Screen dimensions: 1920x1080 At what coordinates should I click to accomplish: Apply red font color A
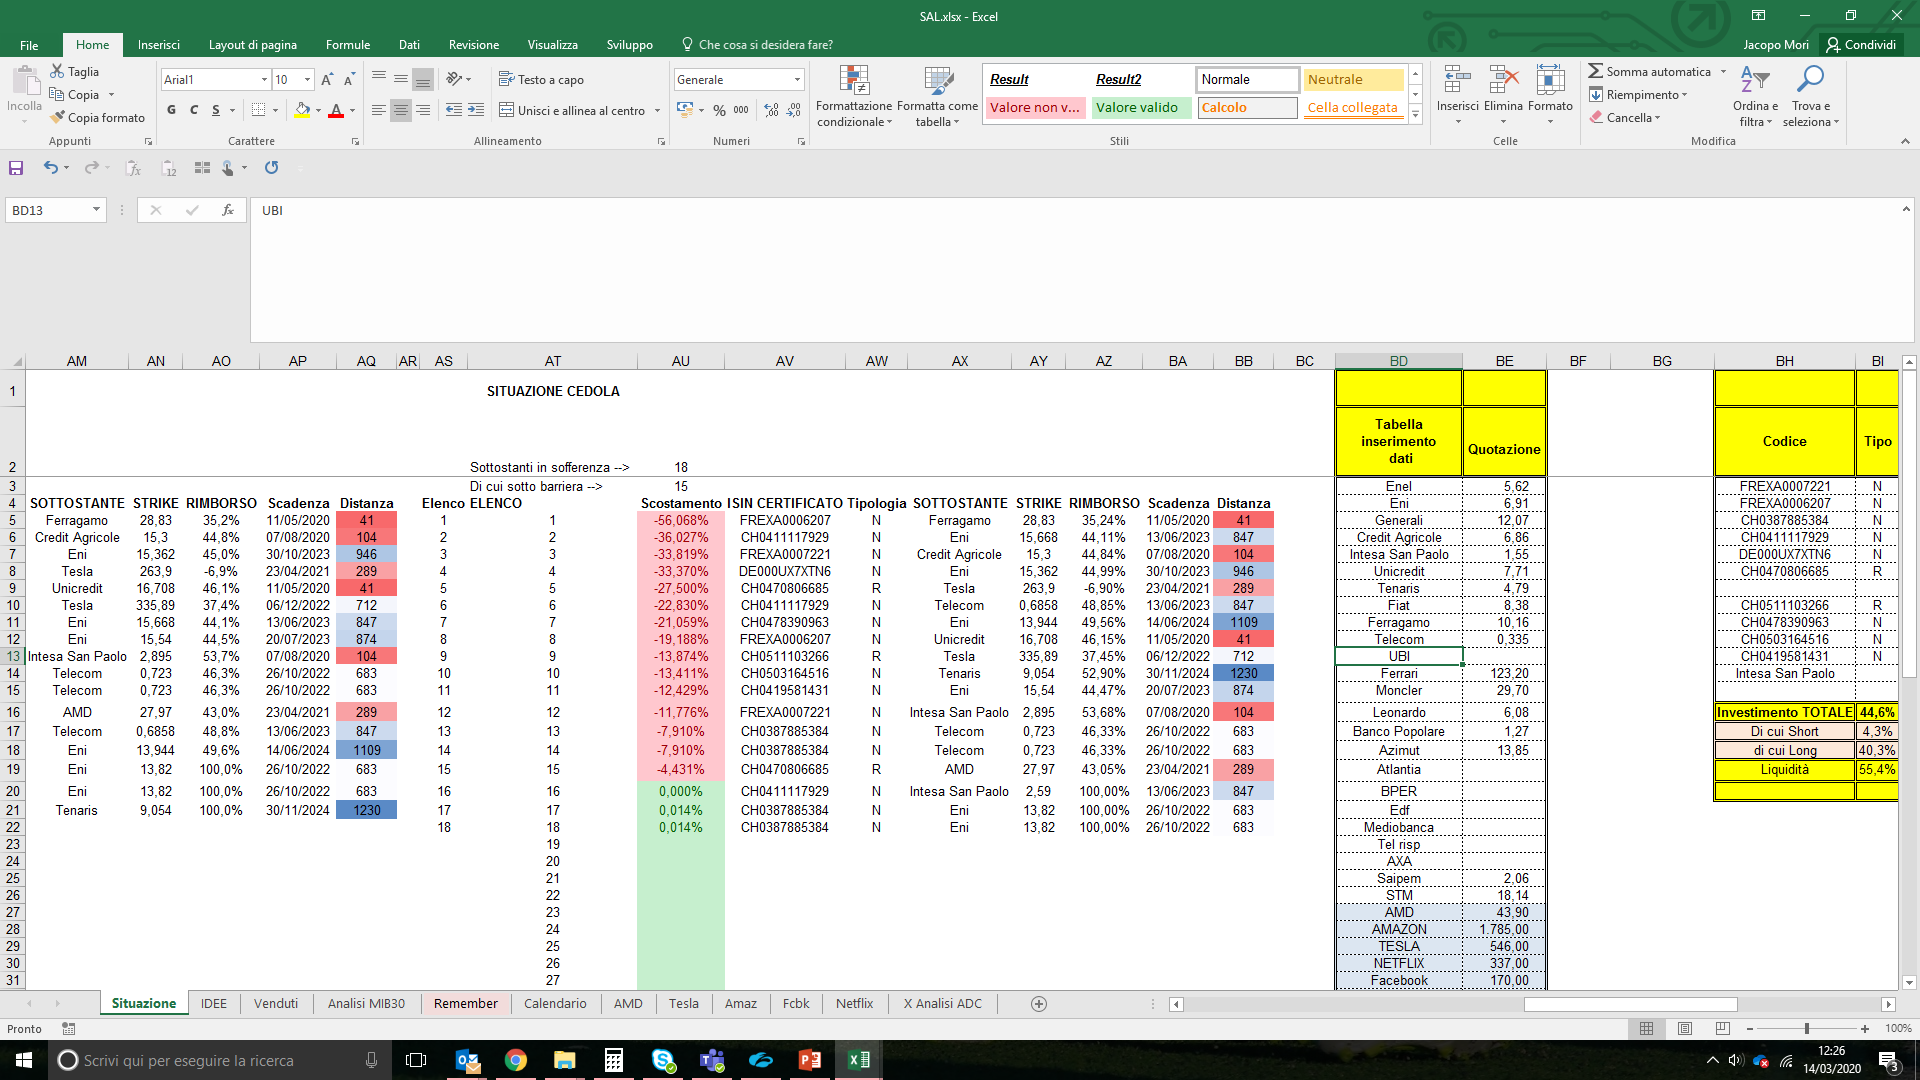click(336, 110)
